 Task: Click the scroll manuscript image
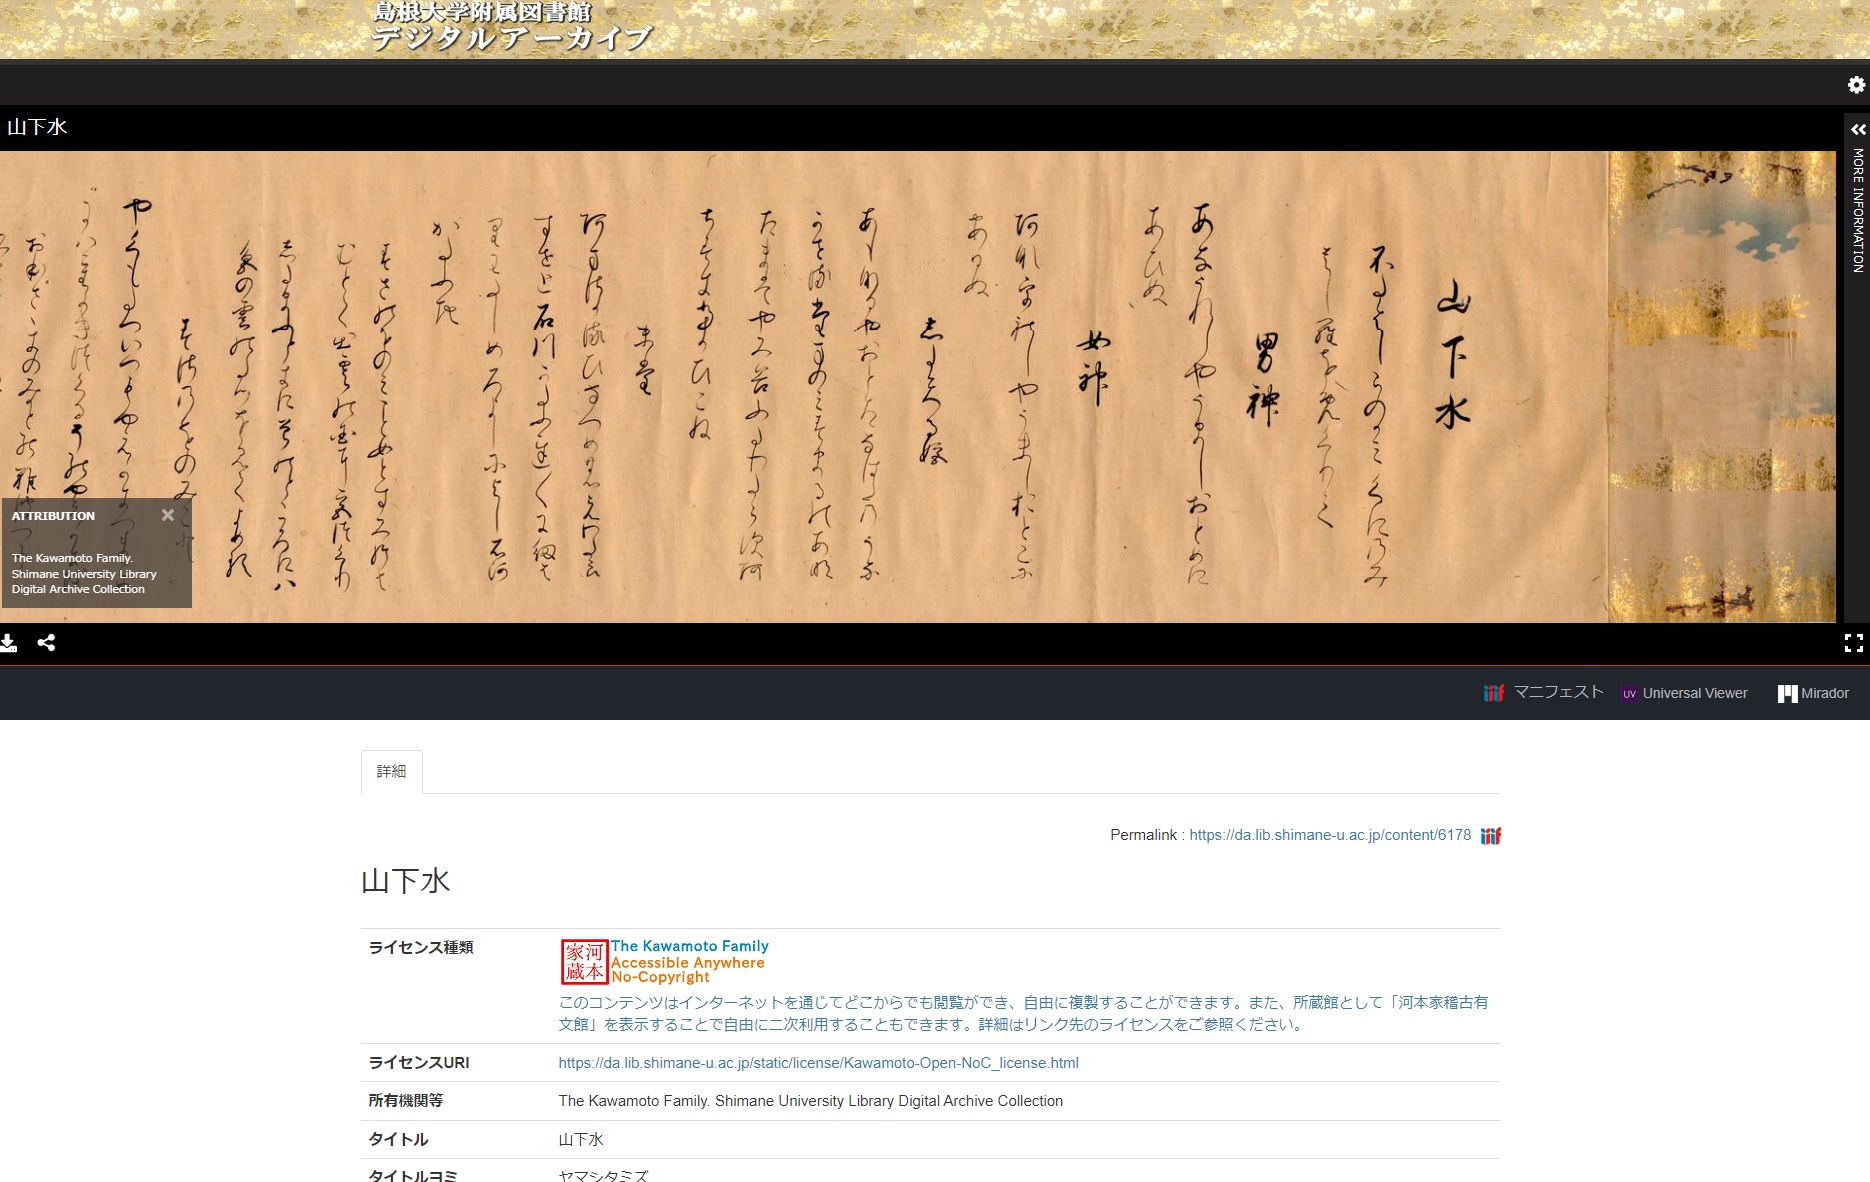[x=918, y=387]
